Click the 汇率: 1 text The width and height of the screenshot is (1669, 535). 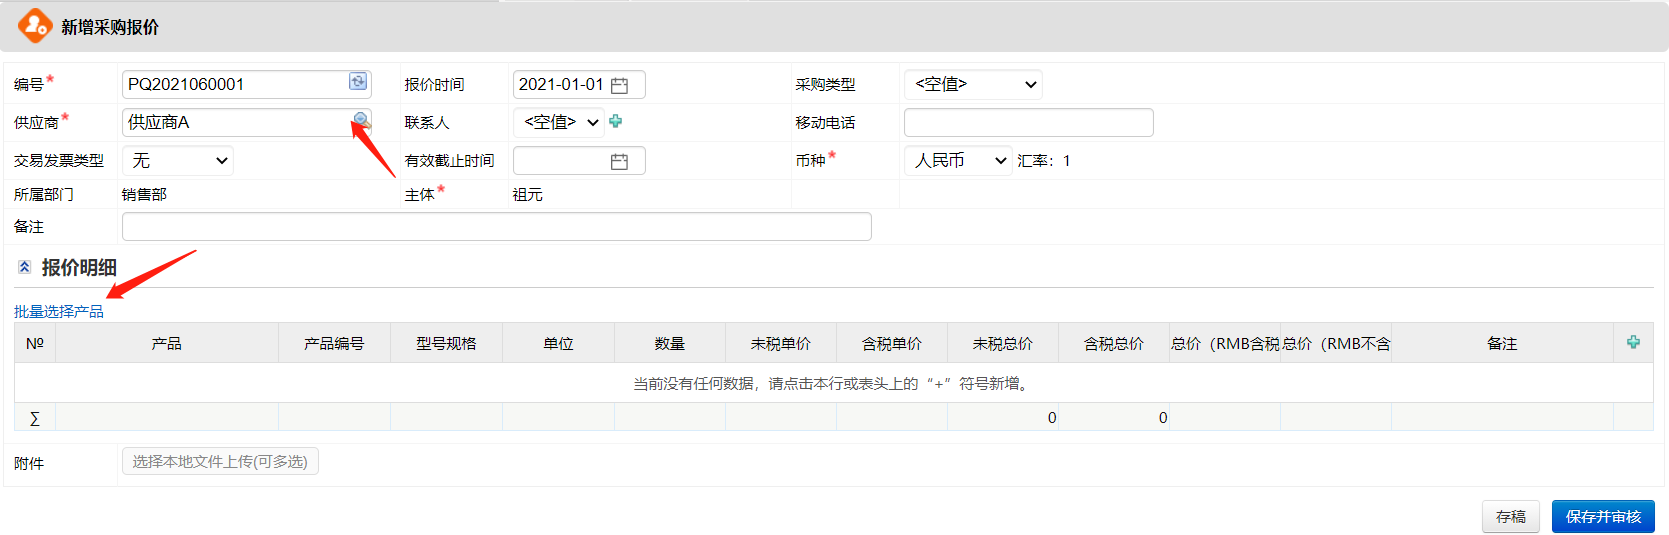[x=1044, y=160]
